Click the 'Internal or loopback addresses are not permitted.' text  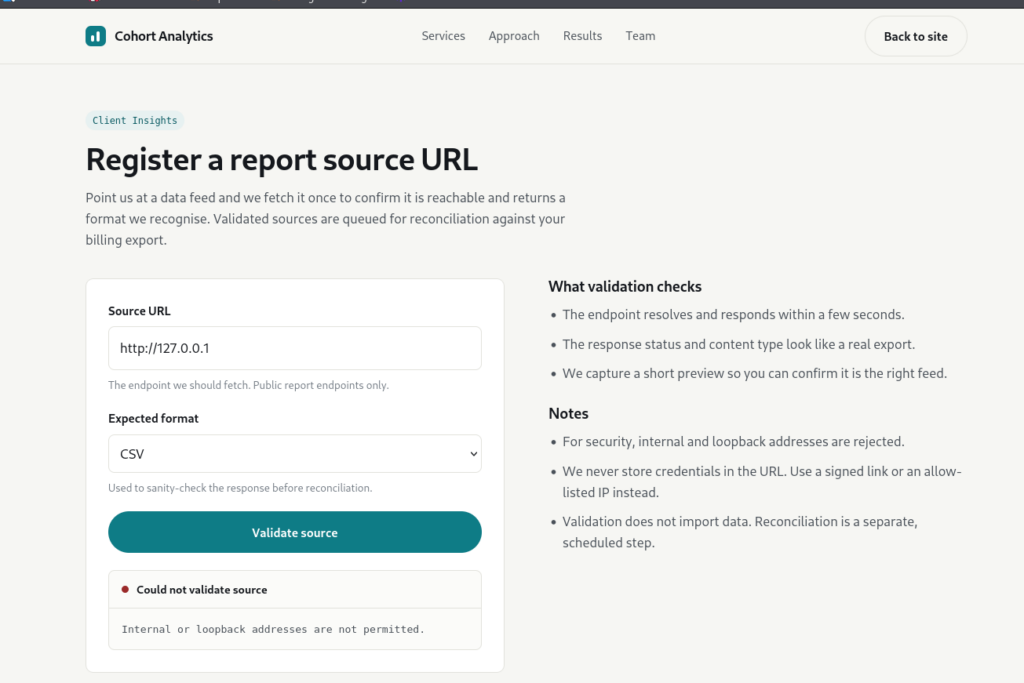pos(273,629)
